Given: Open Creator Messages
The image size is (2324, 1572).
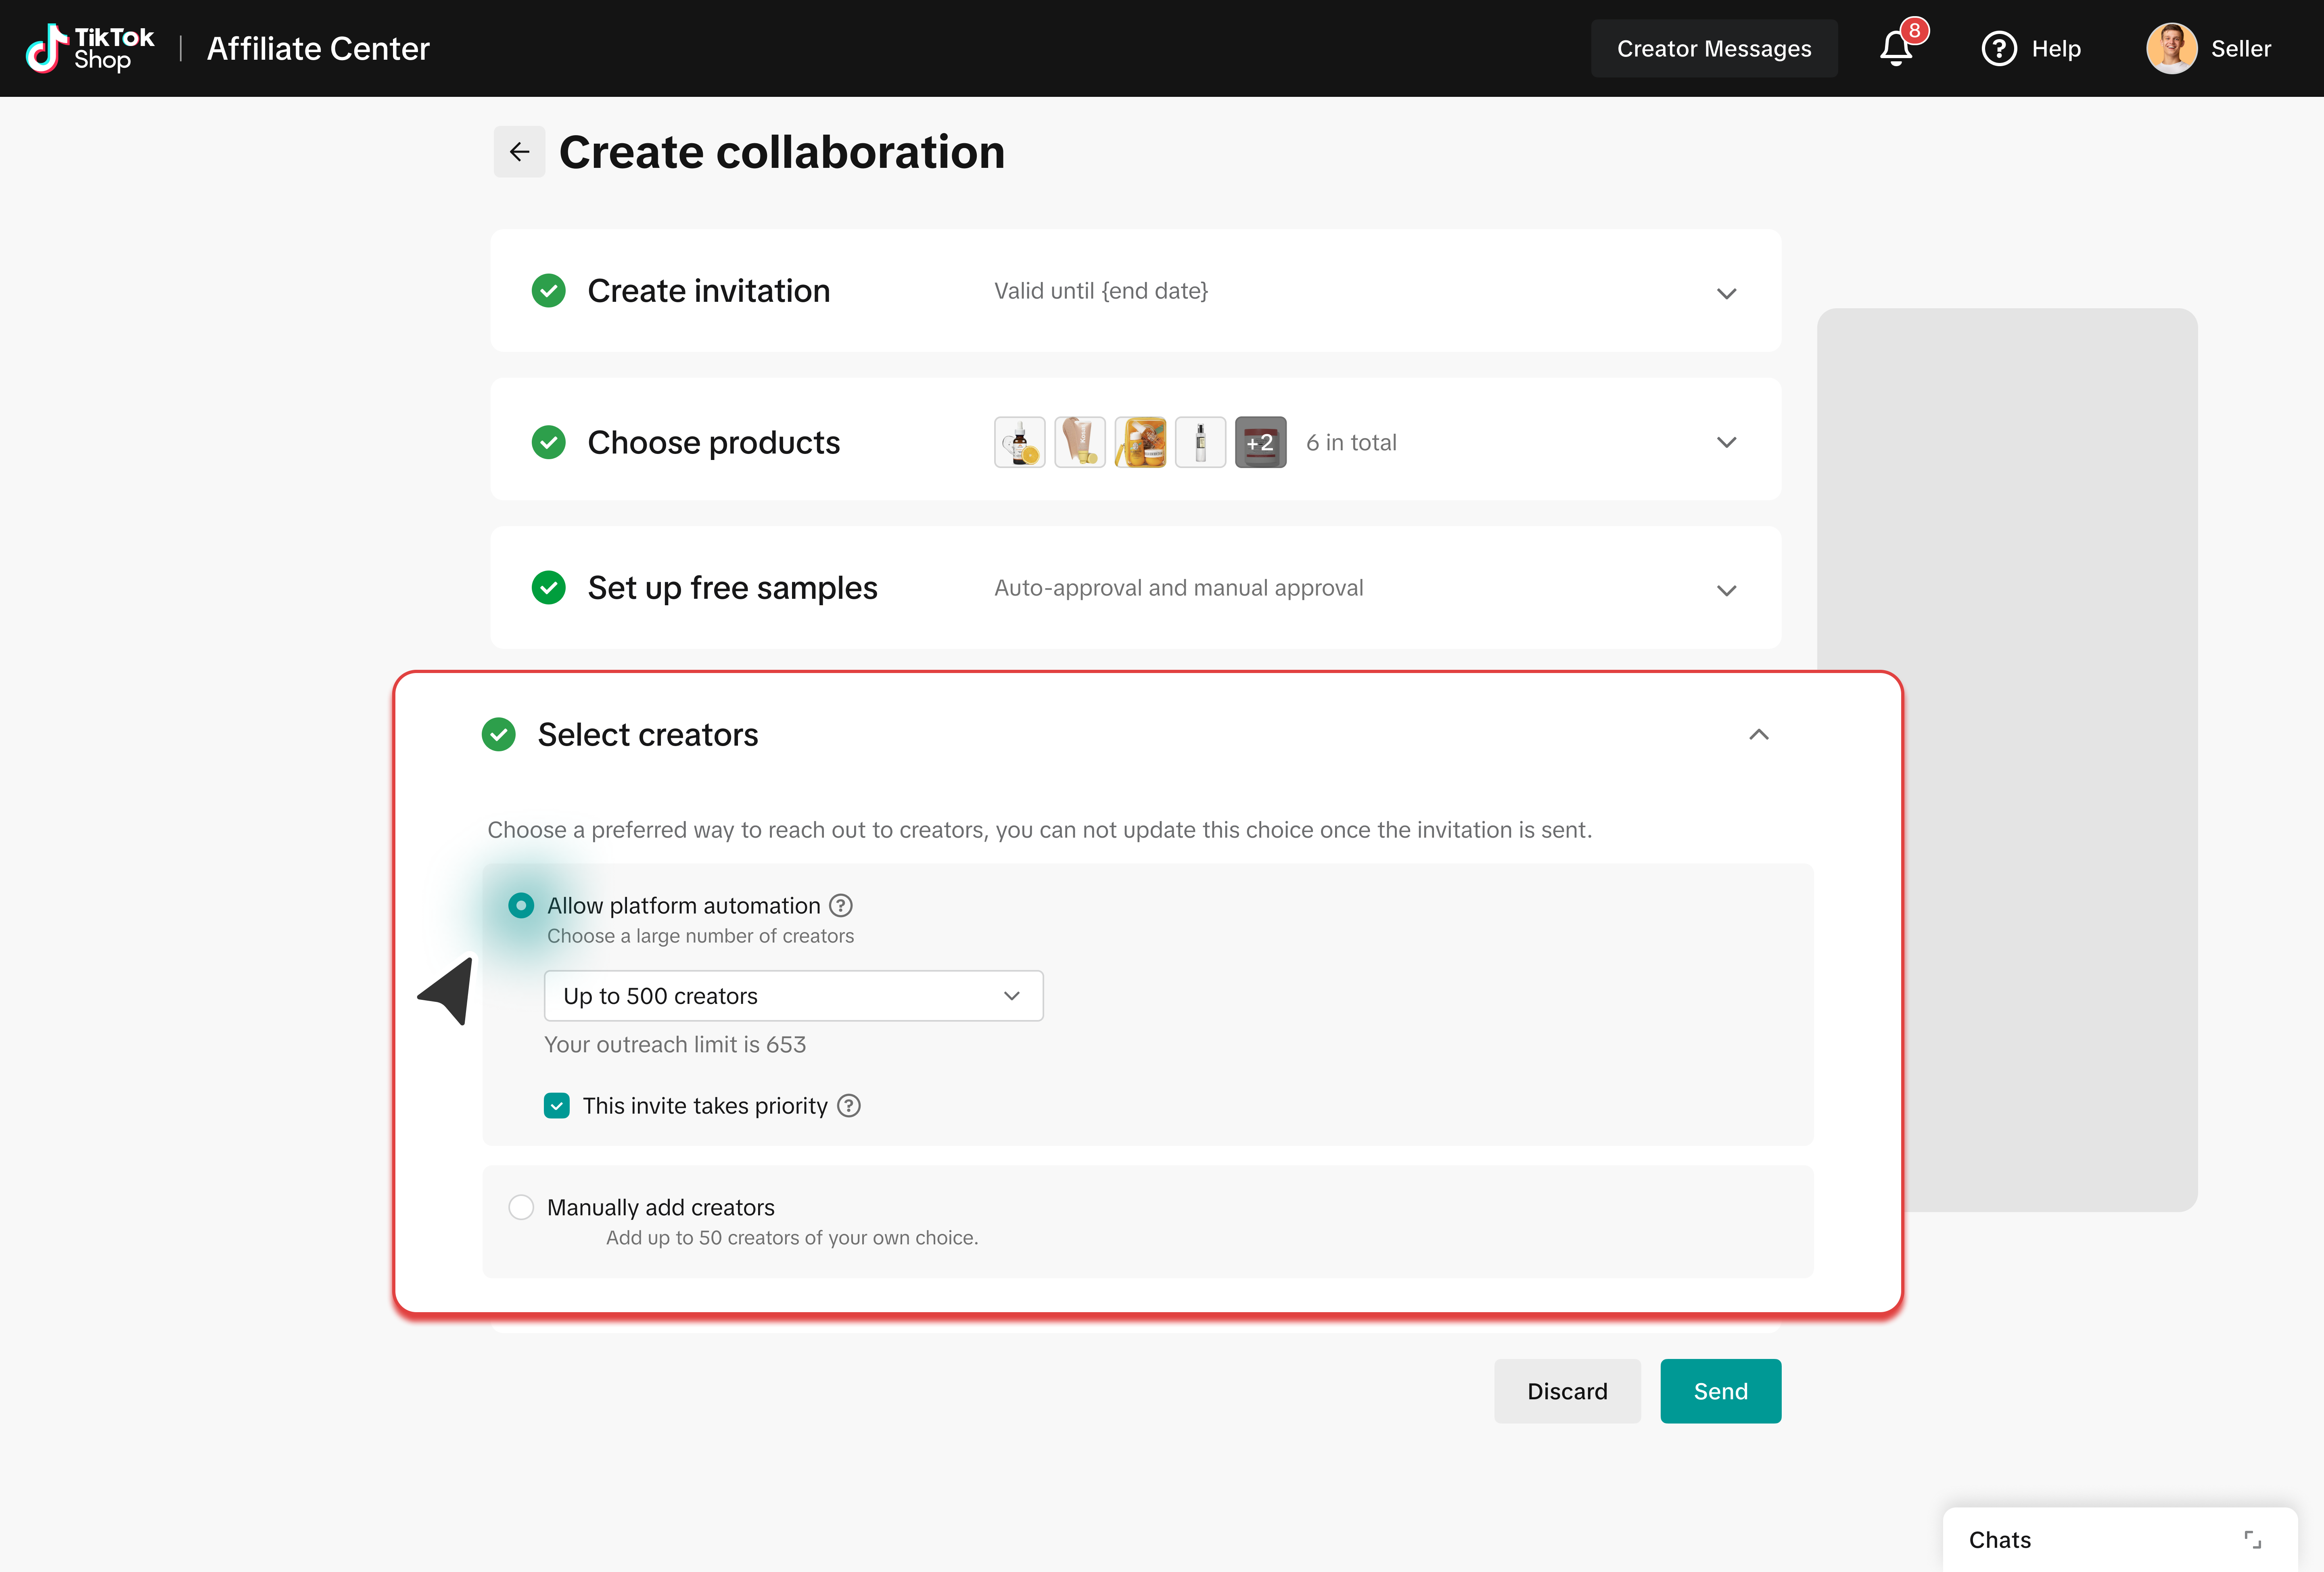Looking at the screenshot, I should click(x=1714, y=48).
